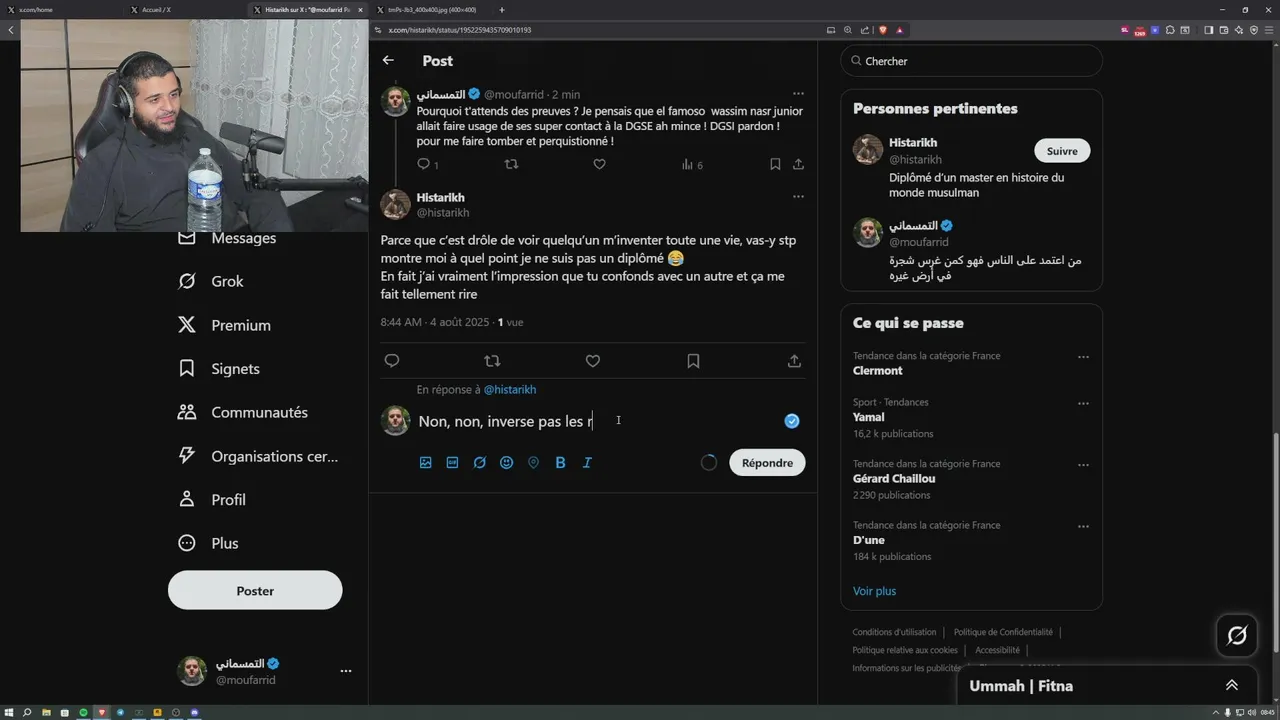Viewport: 1280px width, 720px height.
Task: Open the account menu next to @moufarrid
Action: (345, 671)
